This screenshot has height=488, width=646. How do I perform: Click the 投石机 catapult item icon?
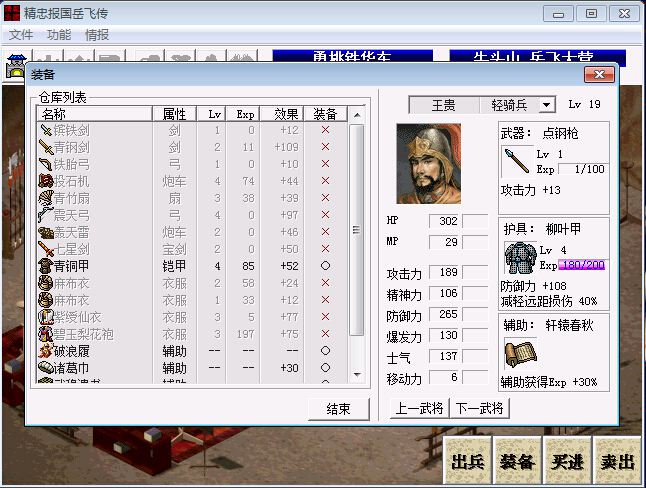click(46, 181)
